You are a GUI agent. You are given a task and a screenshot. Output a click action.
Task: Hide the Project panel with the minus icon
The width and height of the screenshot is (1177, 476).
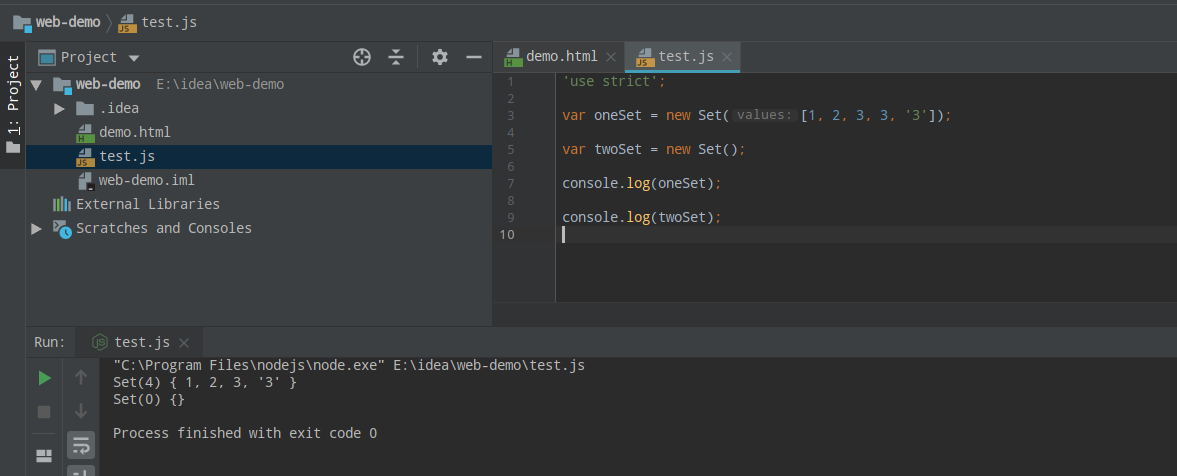point(474,57)
